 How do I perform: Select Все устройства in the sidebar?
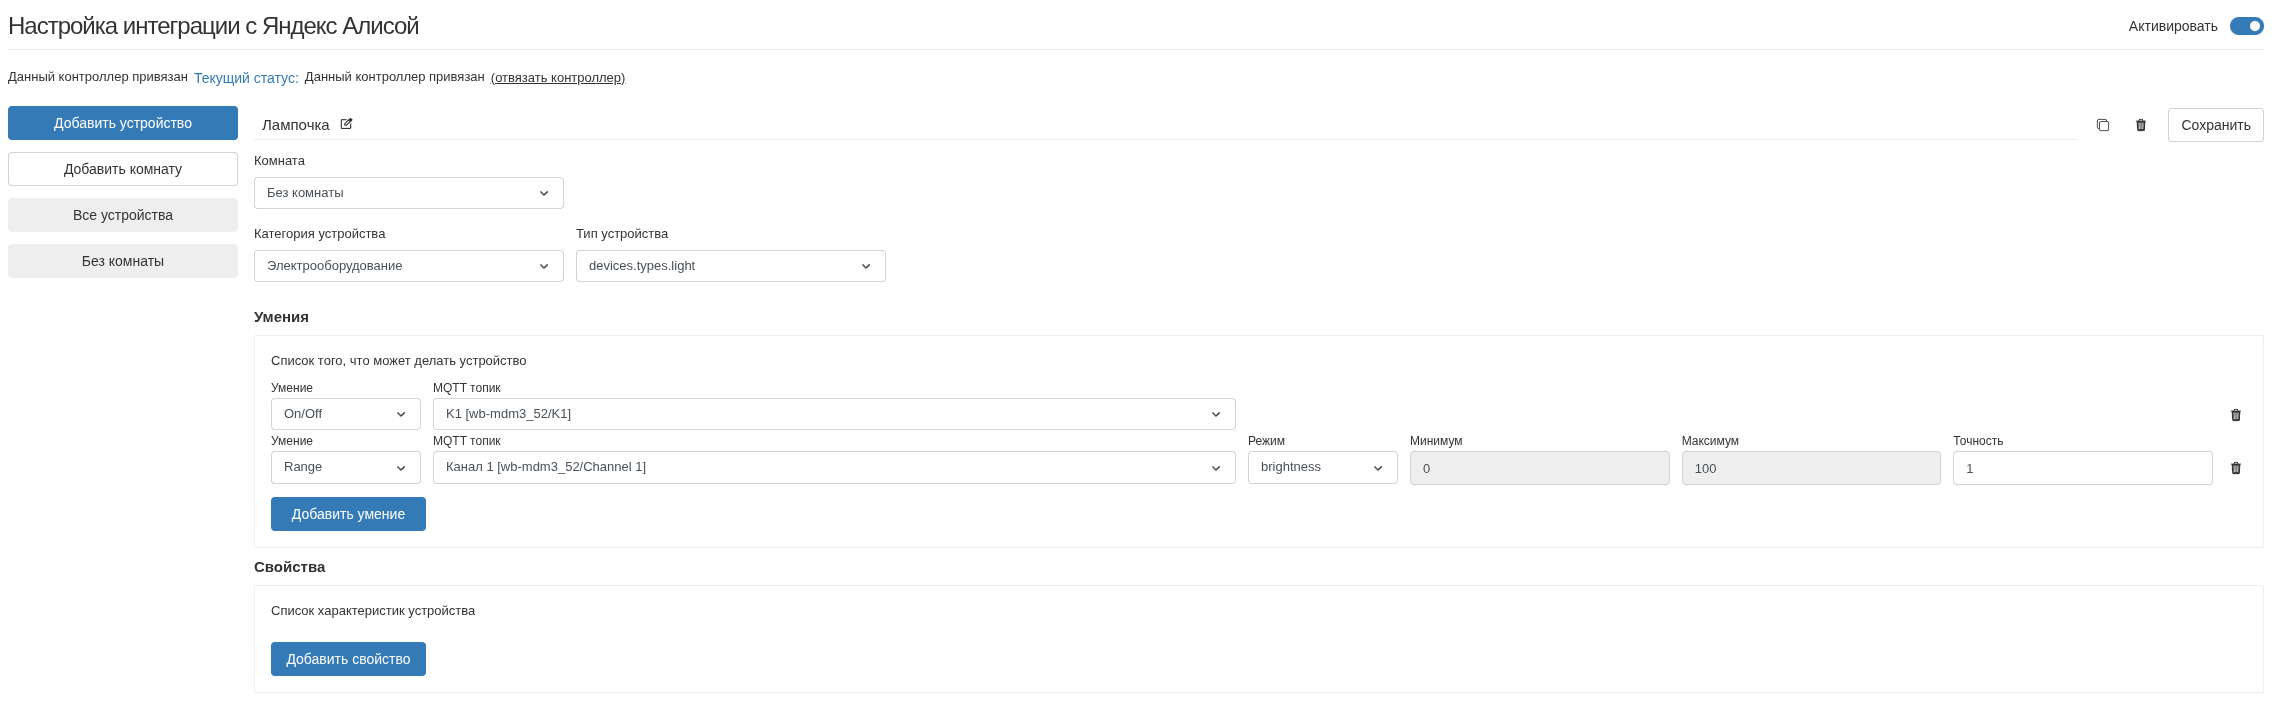point(123,215)
